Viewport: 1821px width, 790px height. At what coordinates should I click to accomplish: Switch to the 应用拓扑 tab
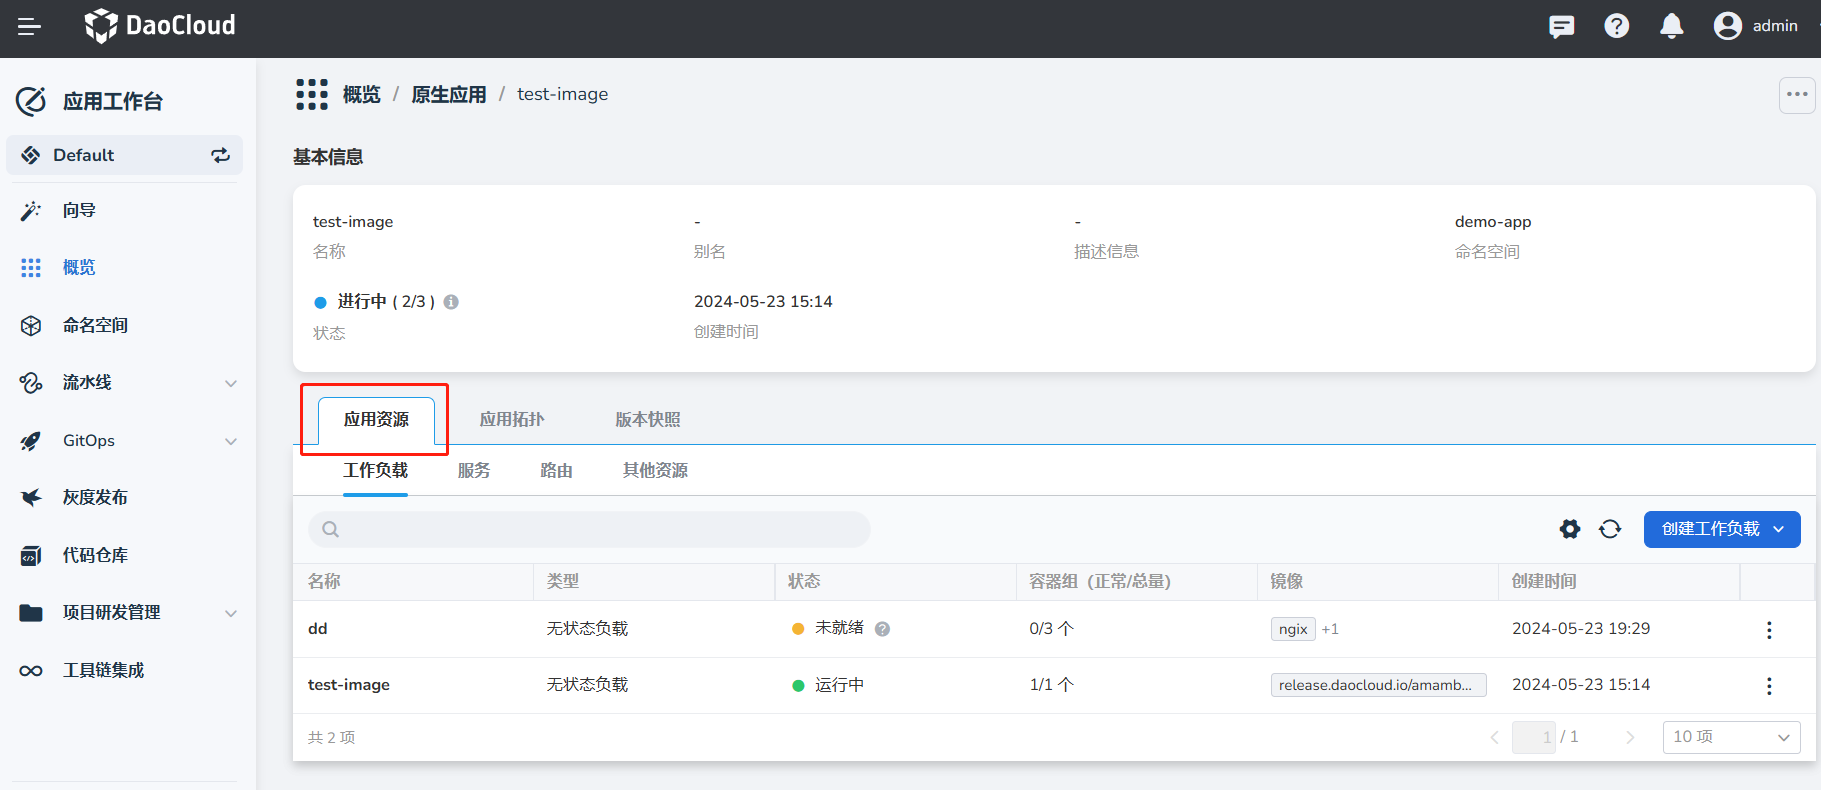tap(511, 420)
